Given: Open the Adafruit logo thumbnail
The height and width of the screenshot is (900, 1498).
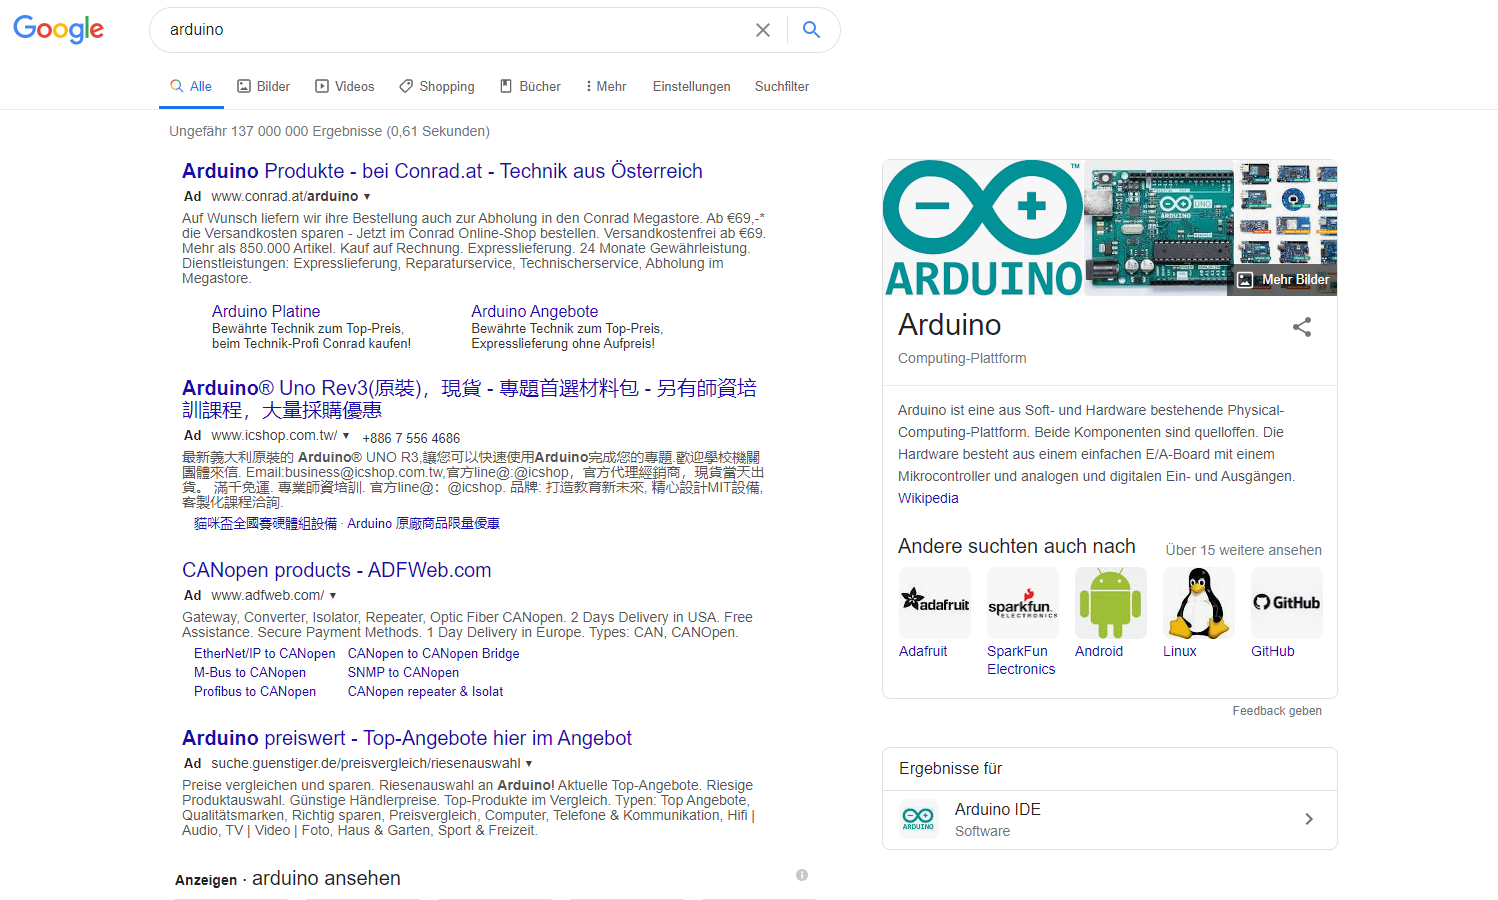Looking at the screenshot, I should pos(935,603).
